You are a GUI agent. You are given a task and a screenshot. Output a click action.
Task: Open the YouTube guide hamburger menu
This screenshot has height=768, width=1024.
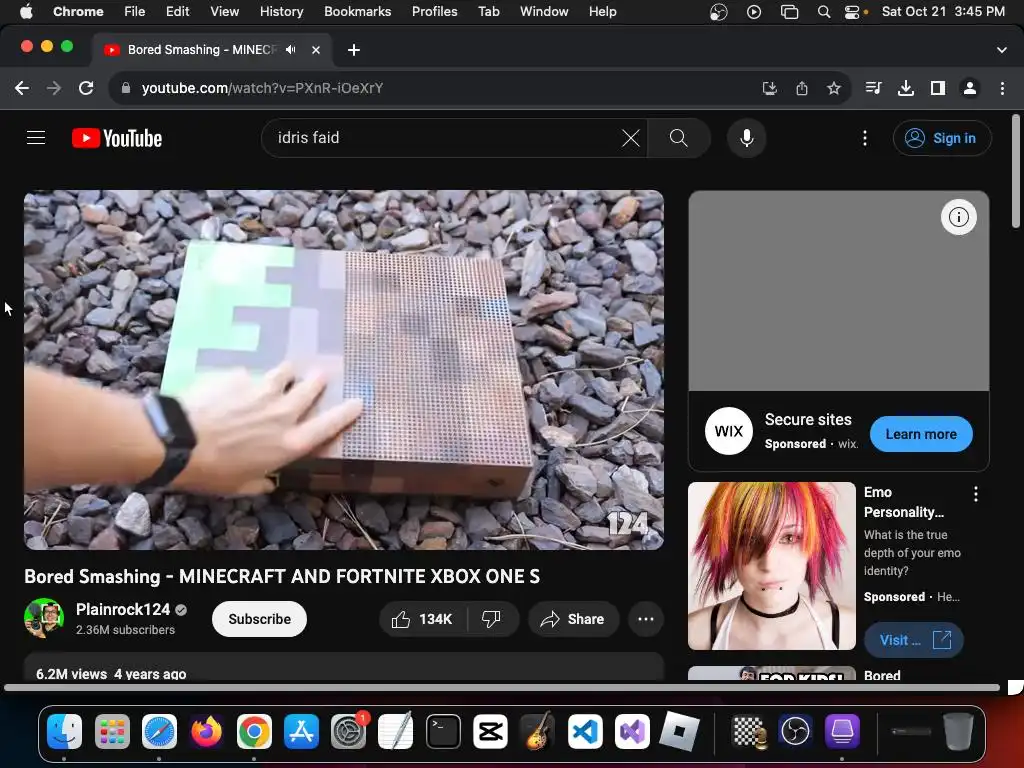click(36, 138)
